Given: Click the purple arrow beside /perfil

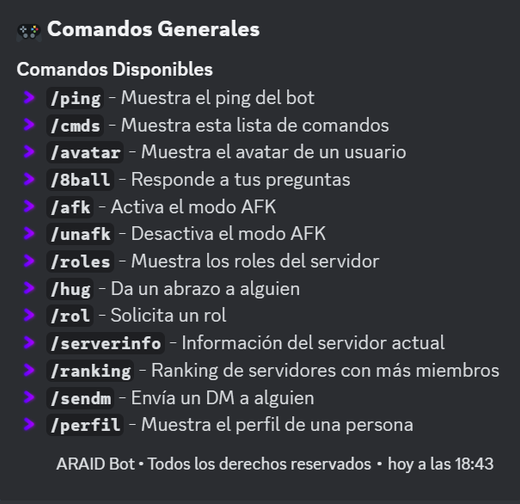Looking at the screenshot, I should tap(29, 424).
